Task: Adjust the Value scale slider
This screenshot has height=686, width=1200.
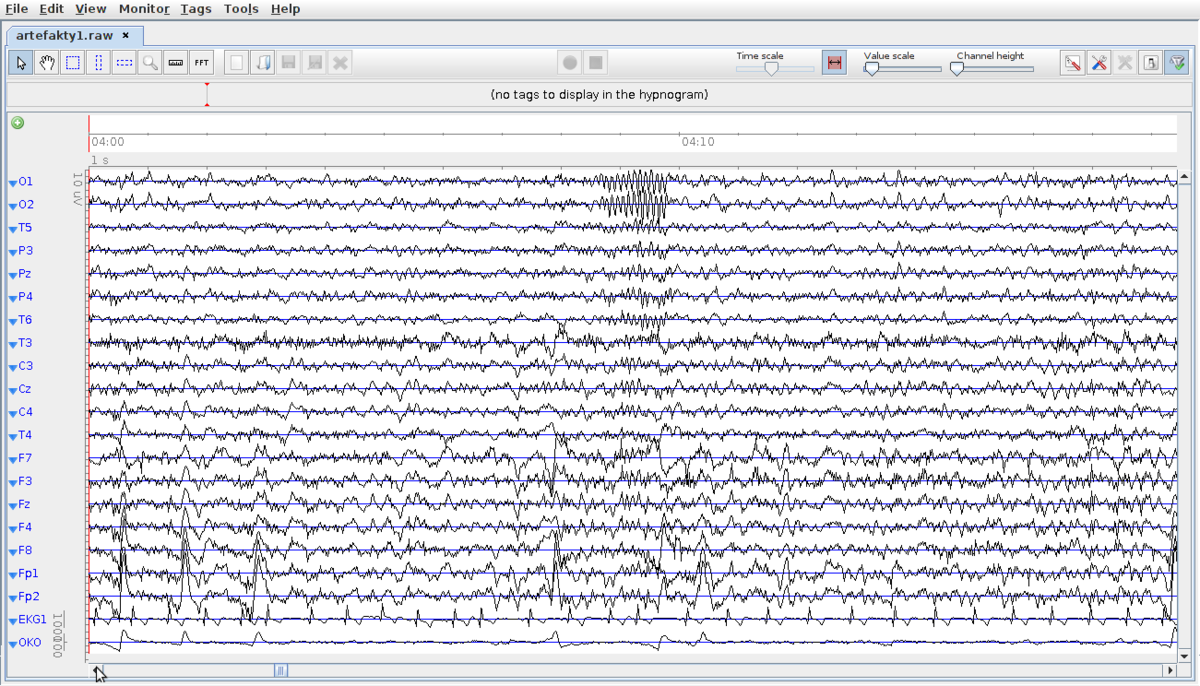Action: [x=871, y=68]
